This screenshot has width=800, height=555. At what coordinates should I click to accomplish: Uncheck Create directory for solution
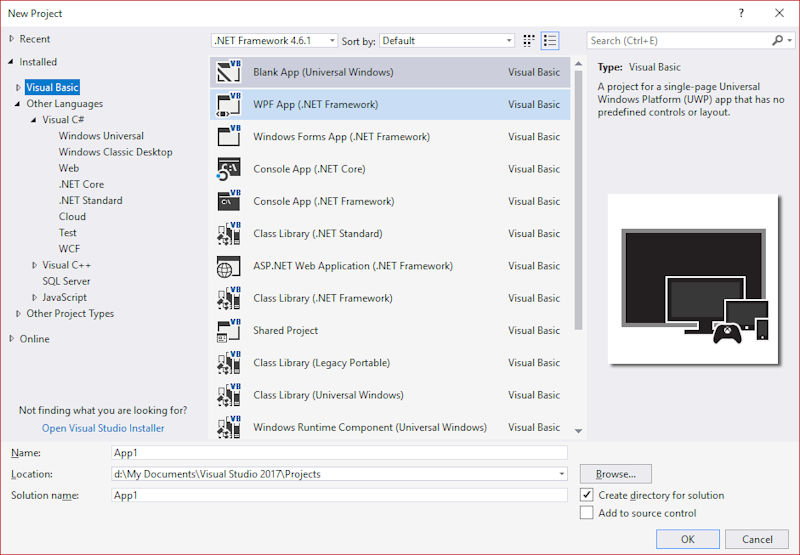pos(587,495)
